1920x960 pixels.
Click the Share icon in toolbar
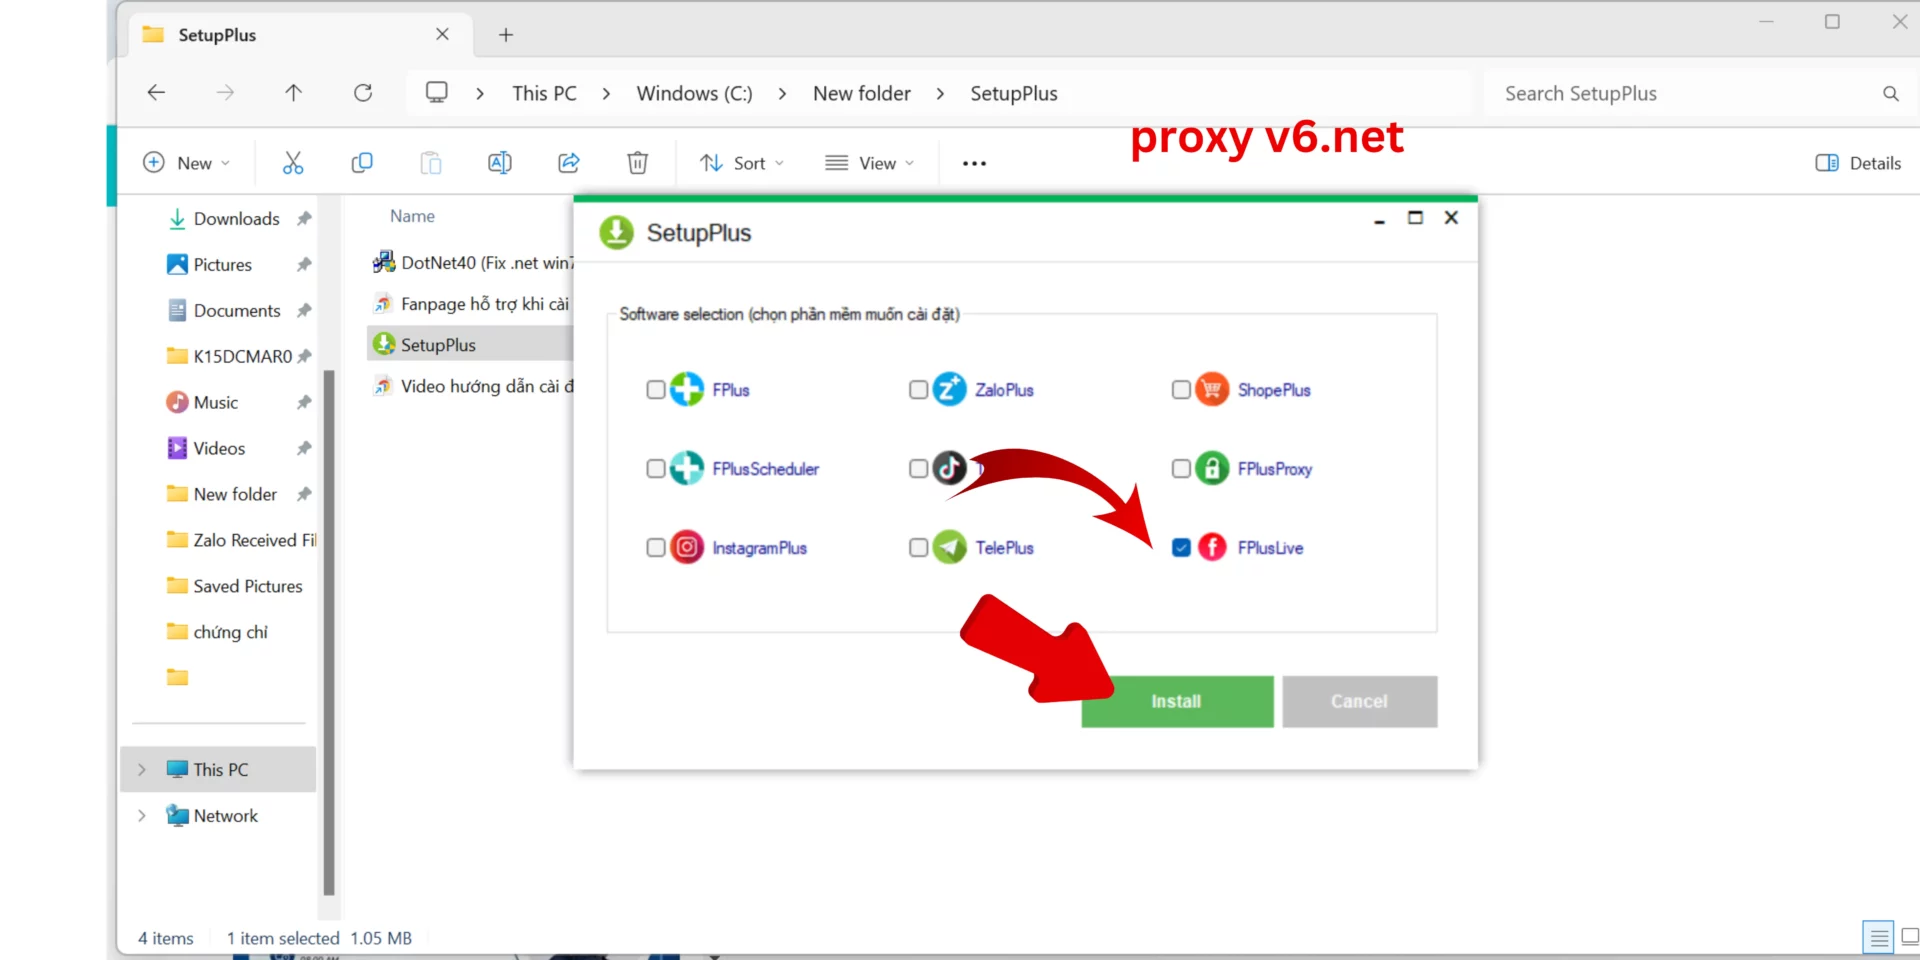pos(569,163)
